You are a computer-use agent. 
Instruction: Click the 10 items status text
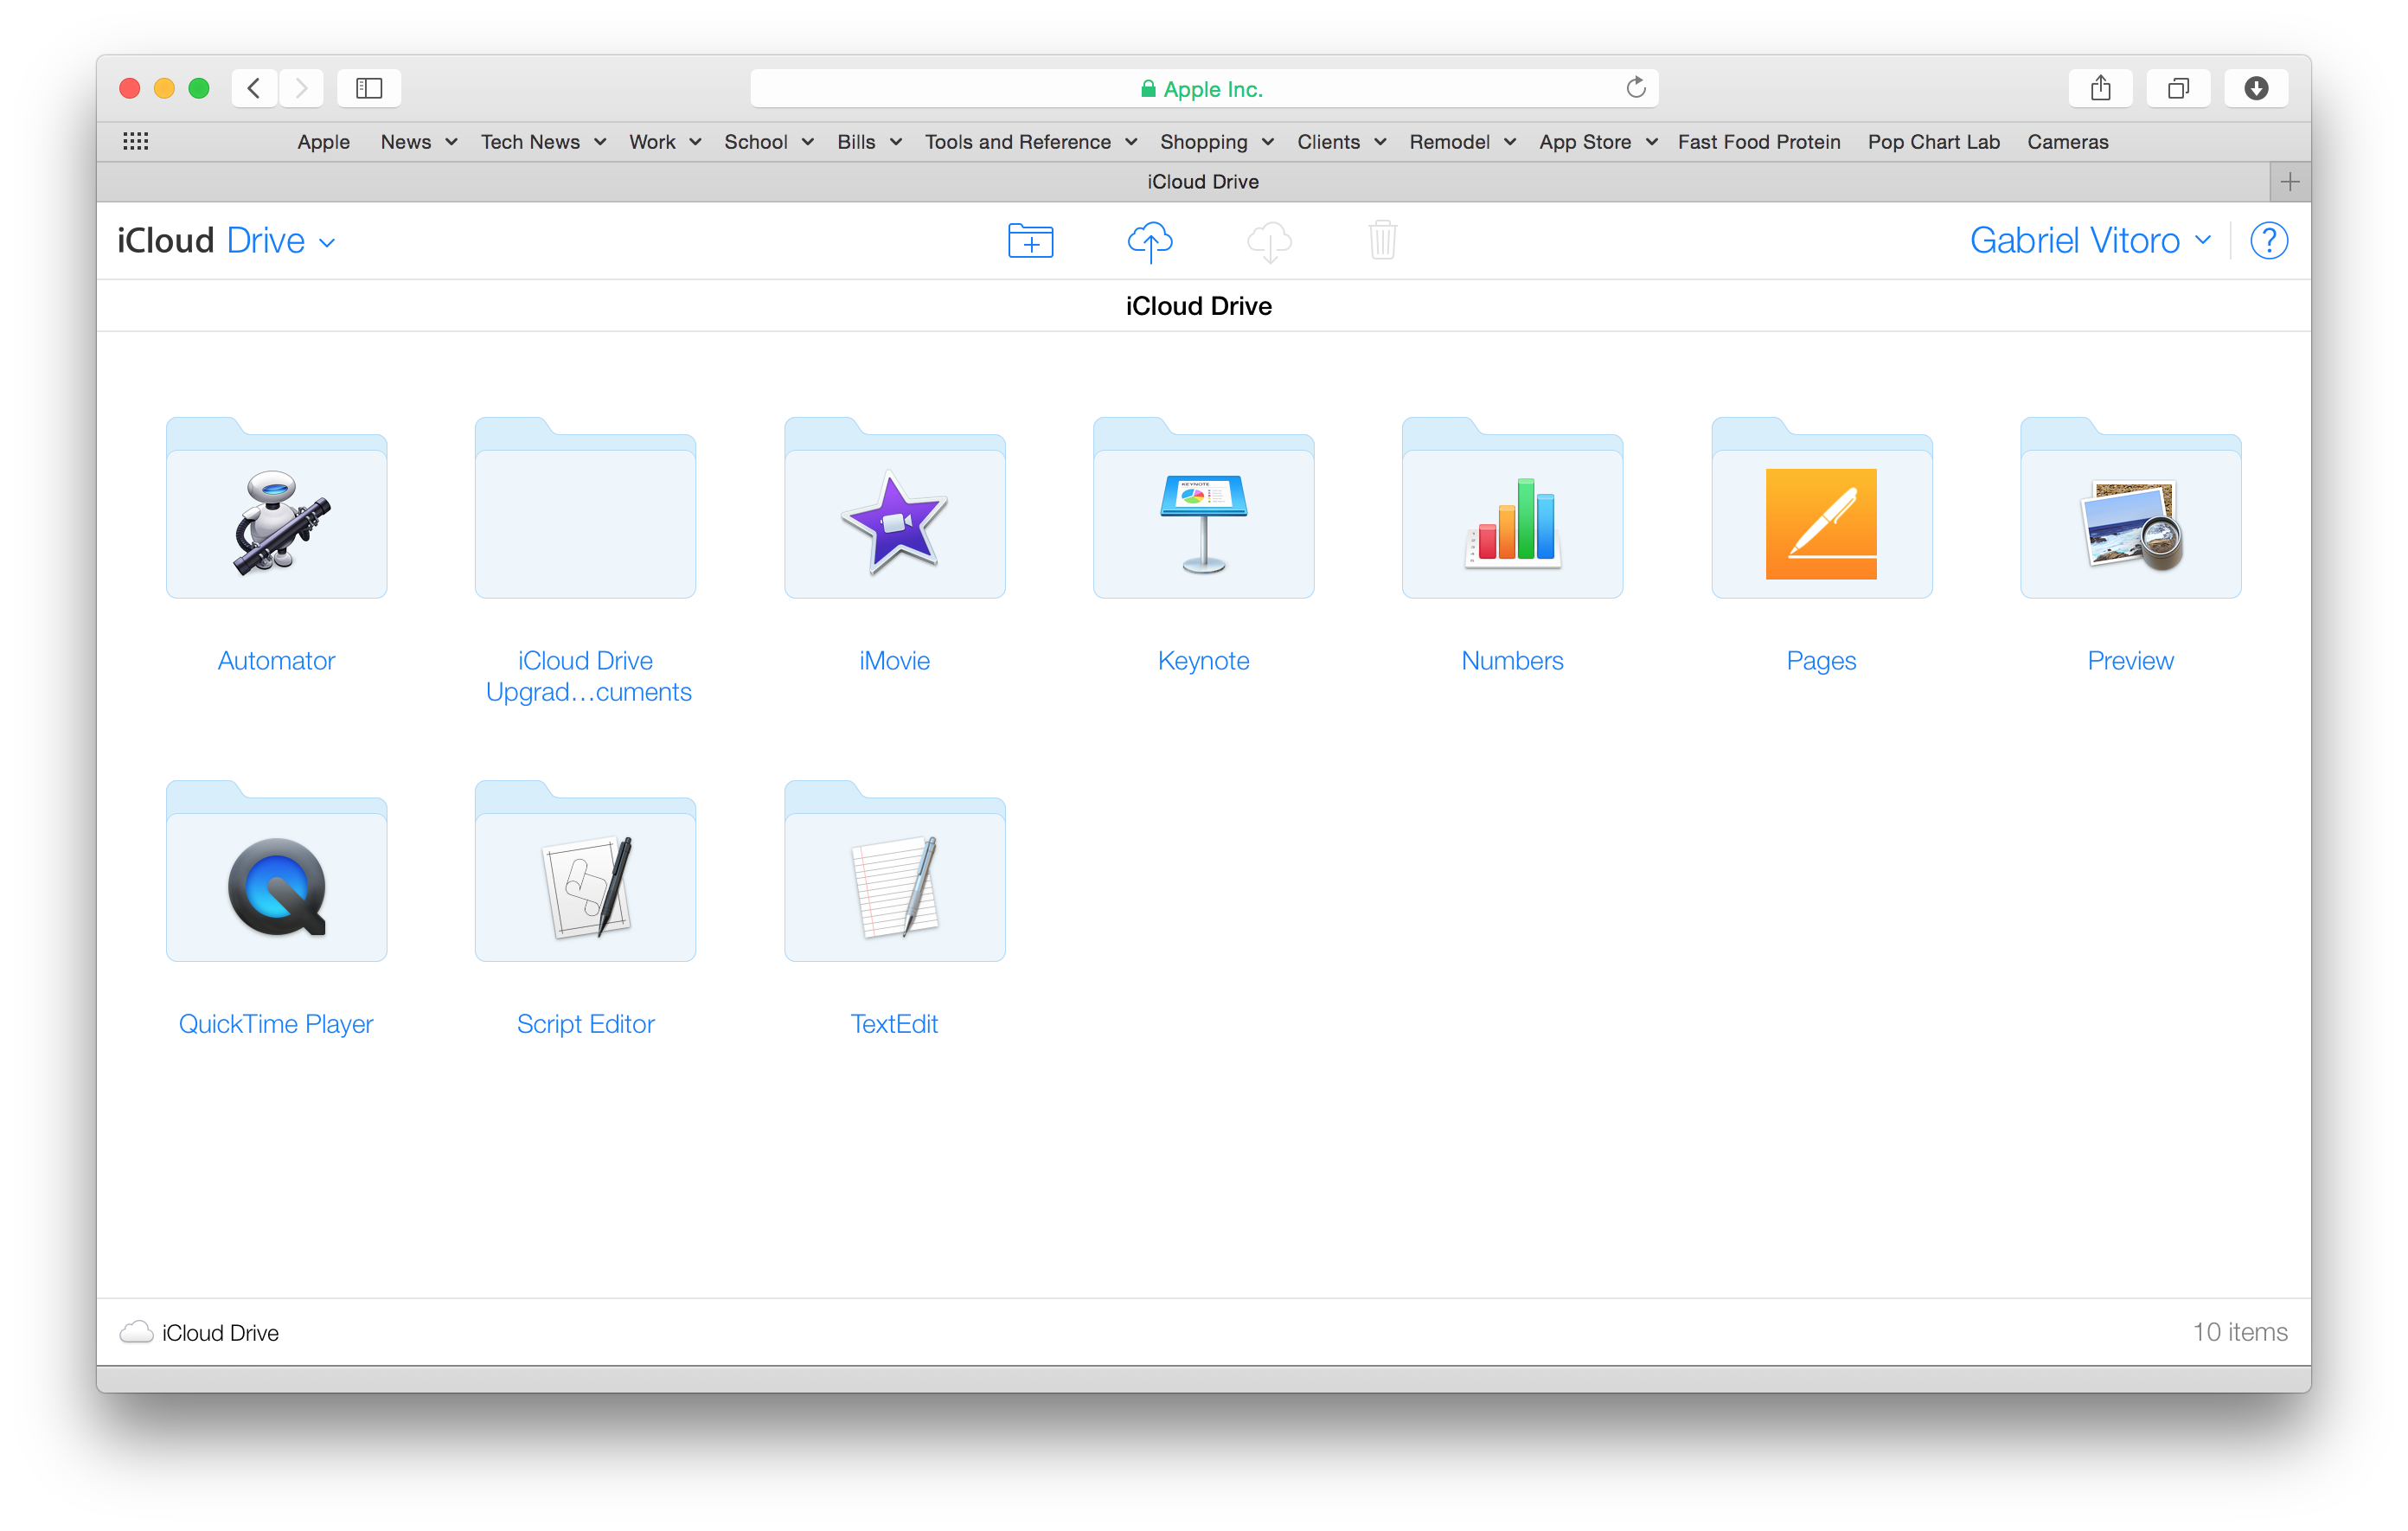click(x=2239, y=1332)
